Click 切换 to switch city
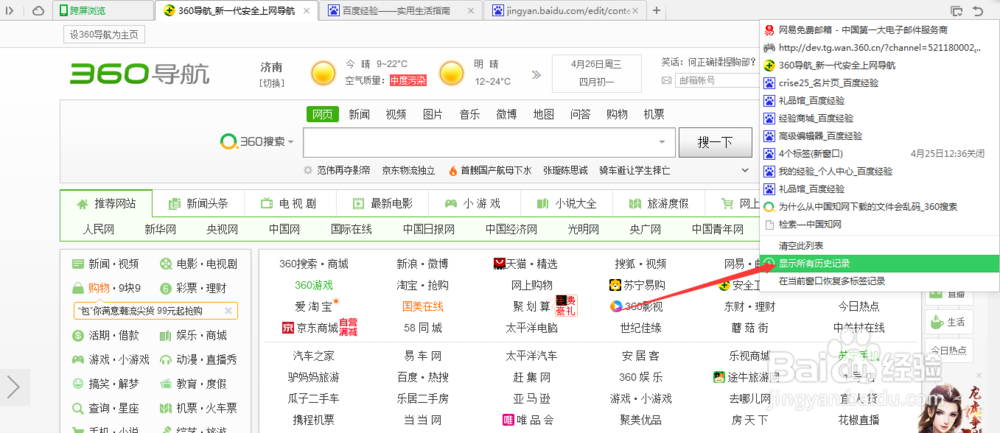Image resolution: width=1000 pixels, height=433 pixels. 272,83
